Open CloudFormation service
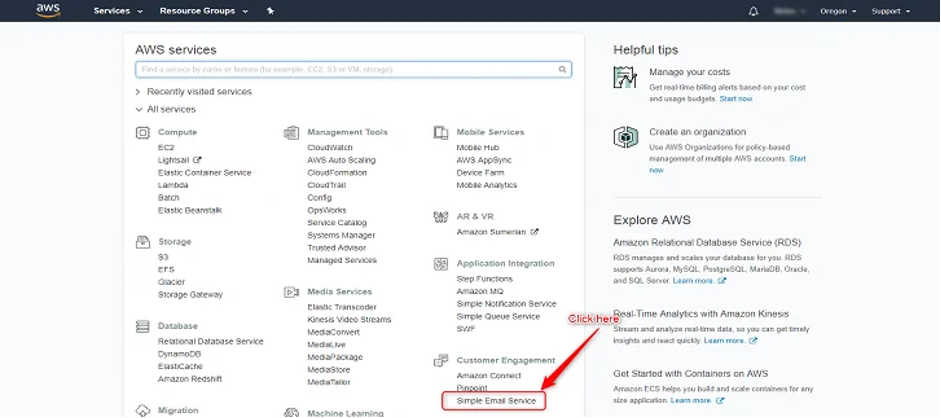941x418 pixels. point(337,173)
